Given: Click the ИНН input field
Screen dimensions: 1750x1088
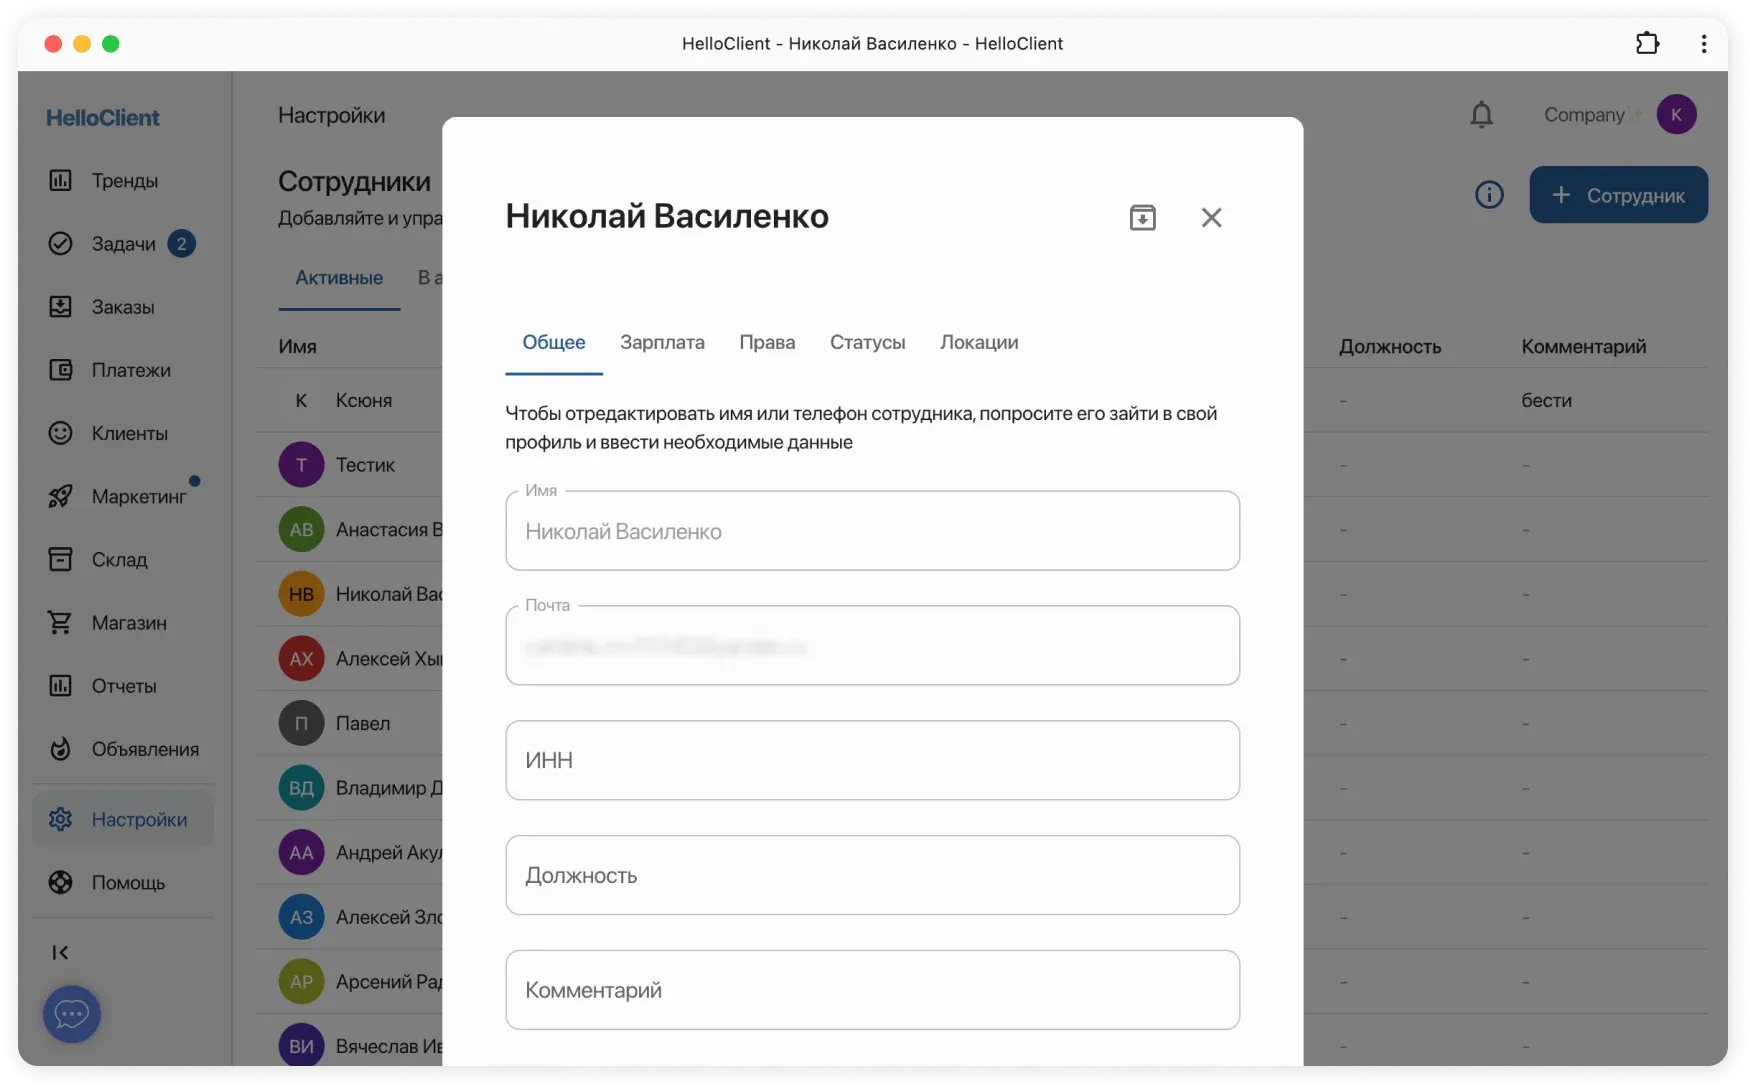Looking at the screenshot, I should (x=872, y=760).
